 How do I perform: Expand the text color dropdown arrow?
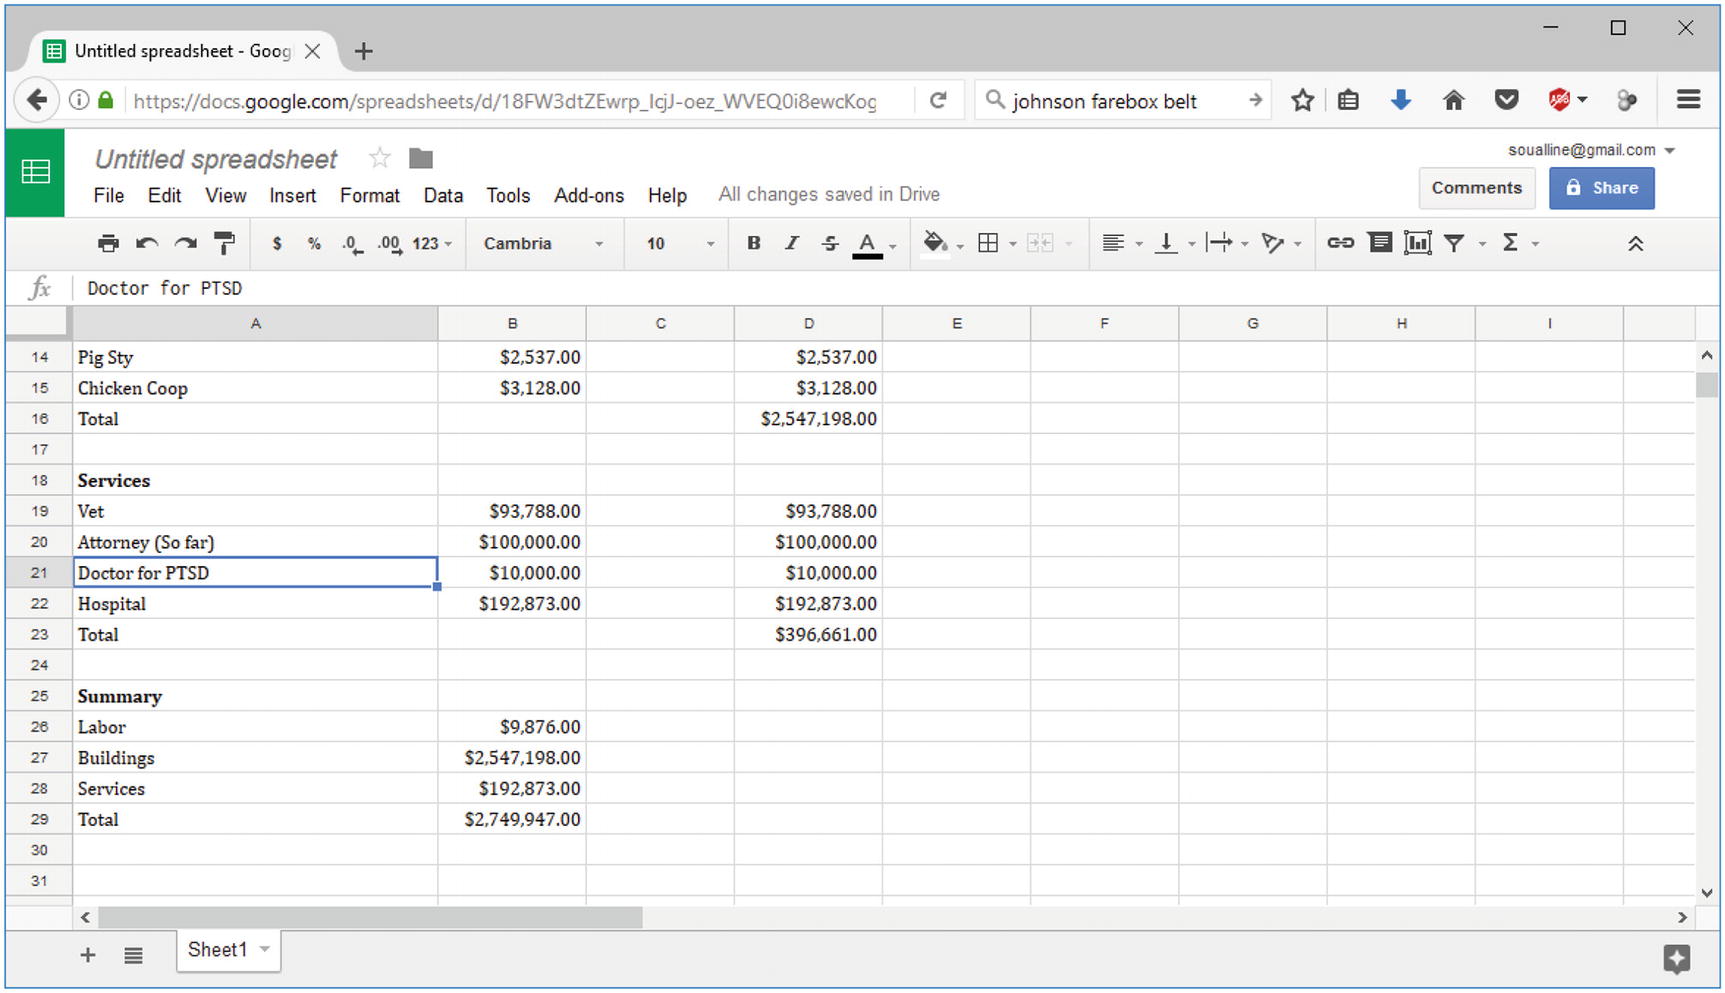893,245
